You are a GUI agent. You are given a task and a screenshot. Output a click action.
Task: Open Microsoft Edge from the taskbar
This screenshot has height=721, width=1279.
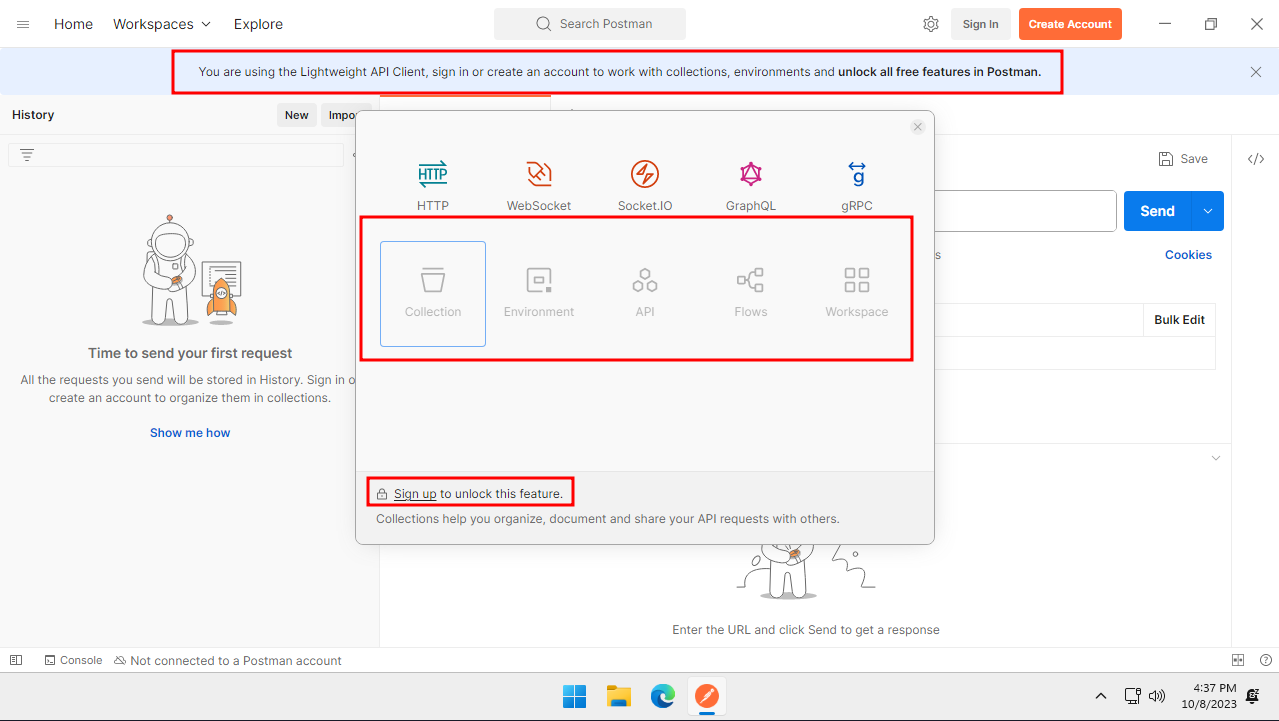(x=663, y=696)
